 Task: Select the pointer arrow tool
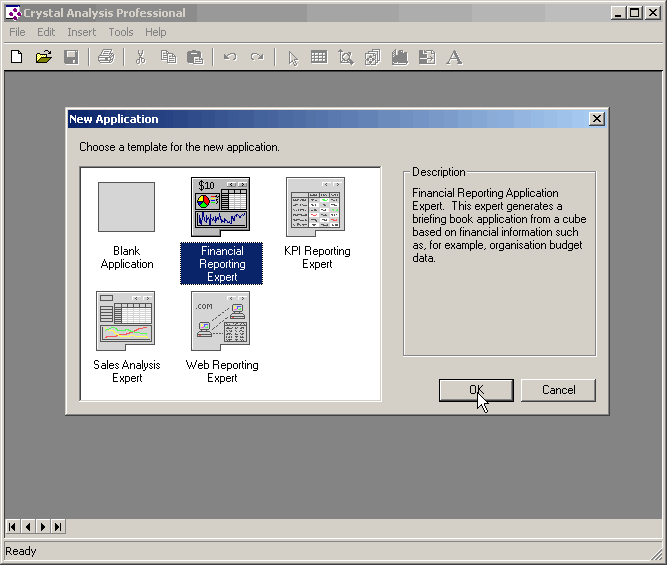293,58
